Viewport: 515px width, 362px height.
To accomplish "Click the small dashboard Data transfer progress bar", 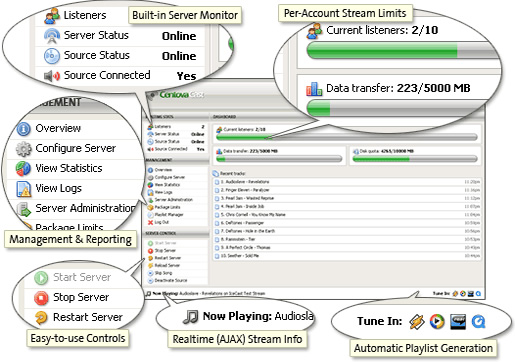I will (279, 159).
